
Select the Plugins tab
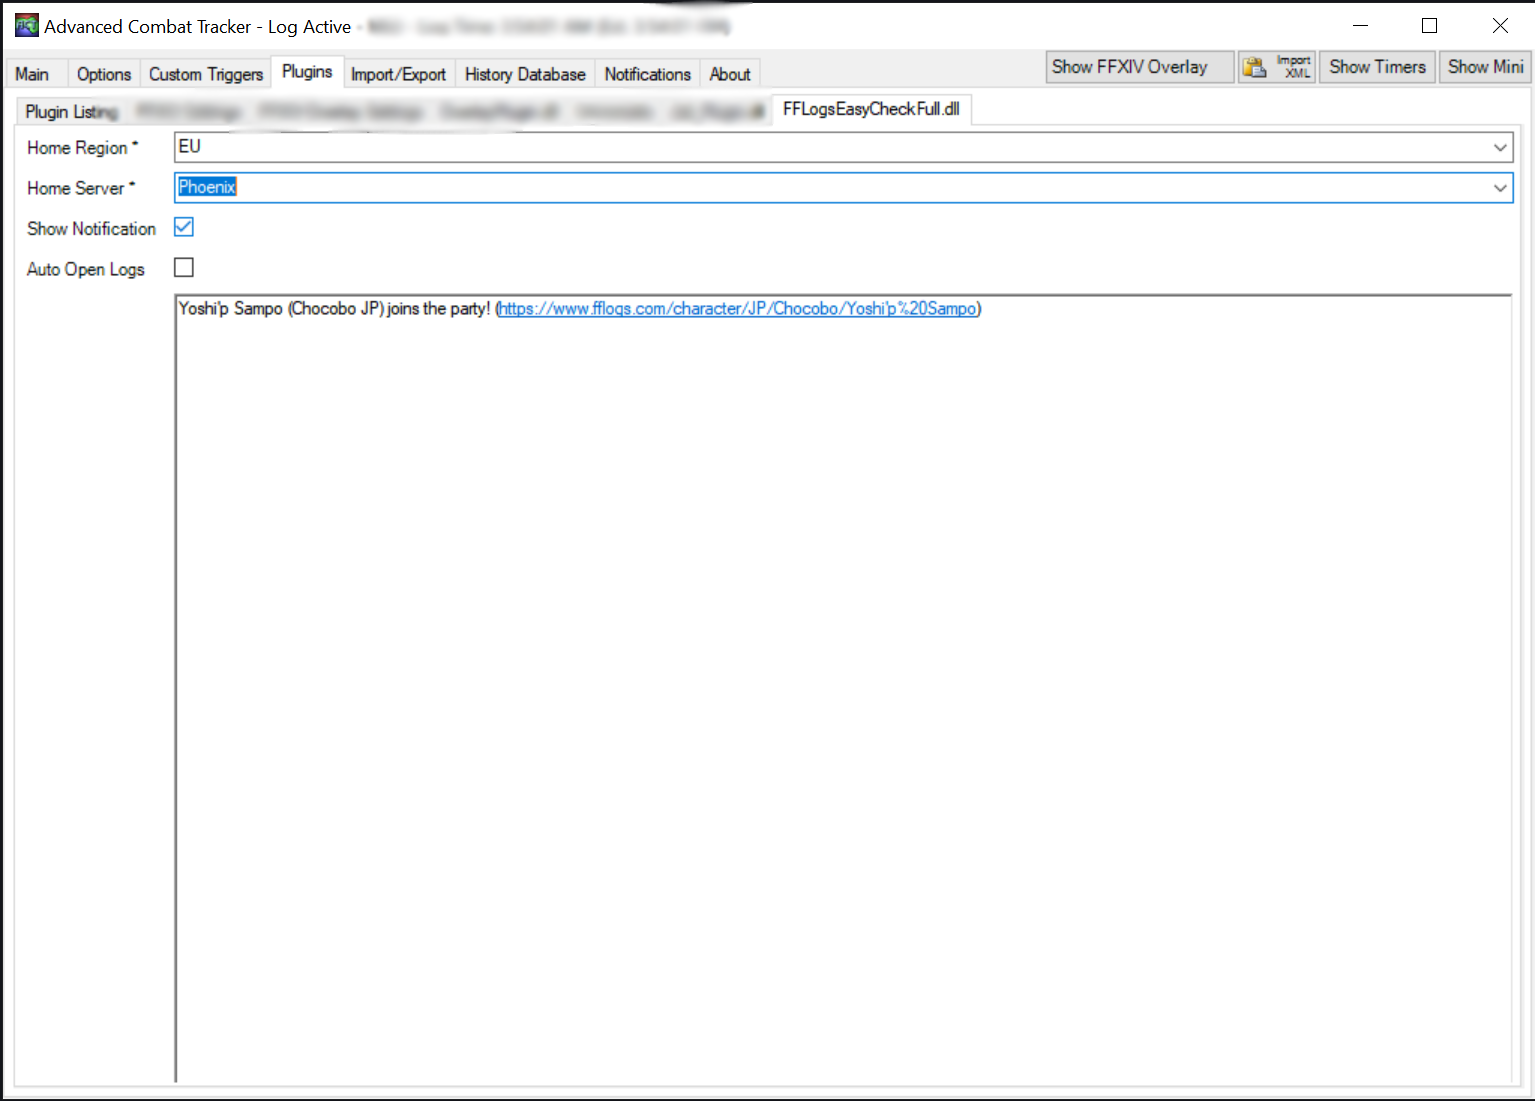point(307,72)
